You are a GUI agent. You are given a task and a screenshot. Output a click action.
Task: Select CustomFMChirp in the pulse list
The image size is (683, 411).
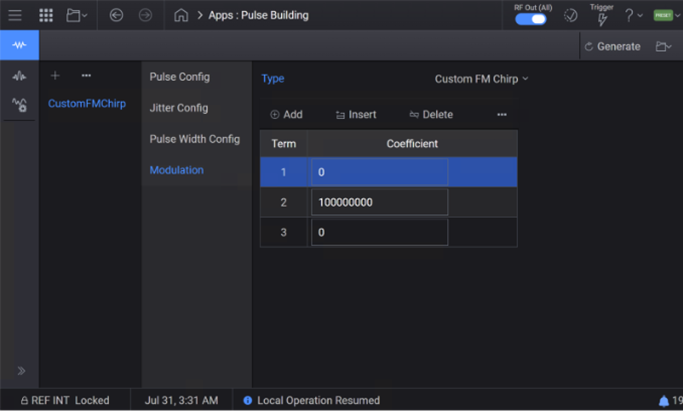pyautogui.click(x=87, y=104)
